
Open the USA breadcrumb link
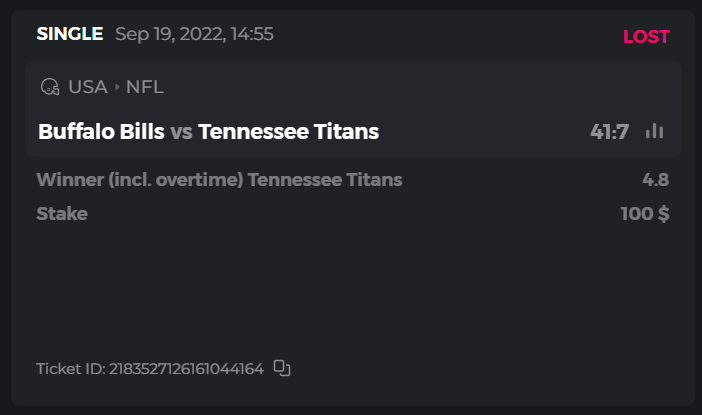click(88, 87)
